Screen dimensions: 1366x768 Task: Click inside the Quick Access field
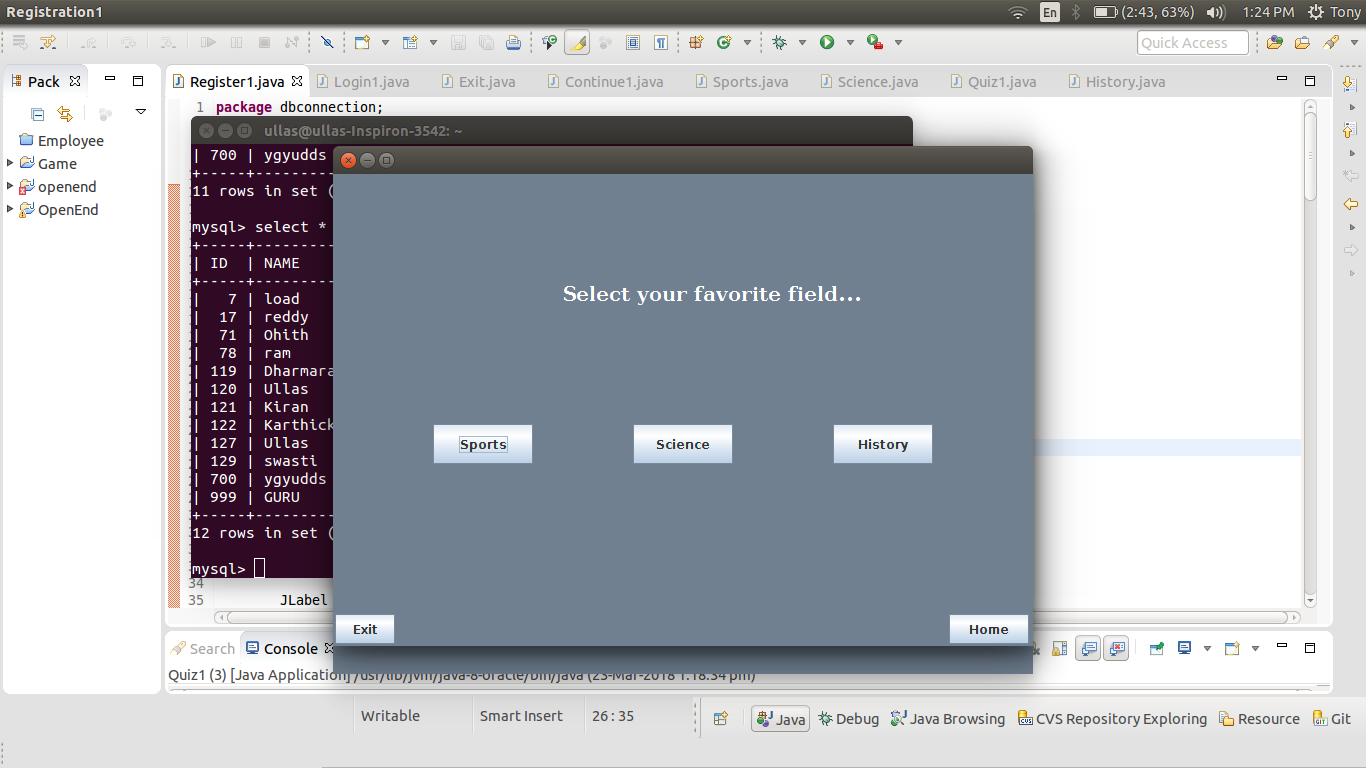tap(1192, 42)
